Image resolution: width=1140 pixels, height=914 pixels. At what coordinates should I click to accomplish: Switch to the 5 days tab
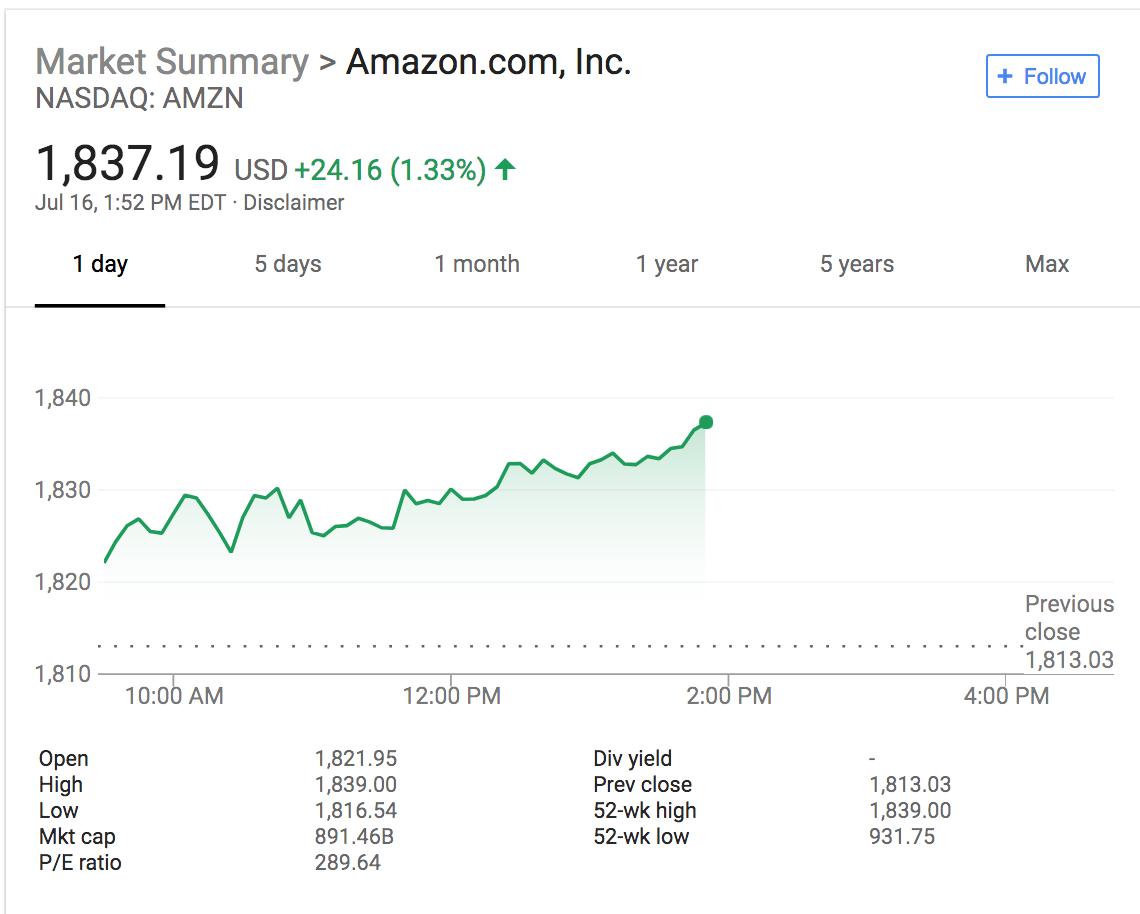pyautogui.click(x=288, y=264)
